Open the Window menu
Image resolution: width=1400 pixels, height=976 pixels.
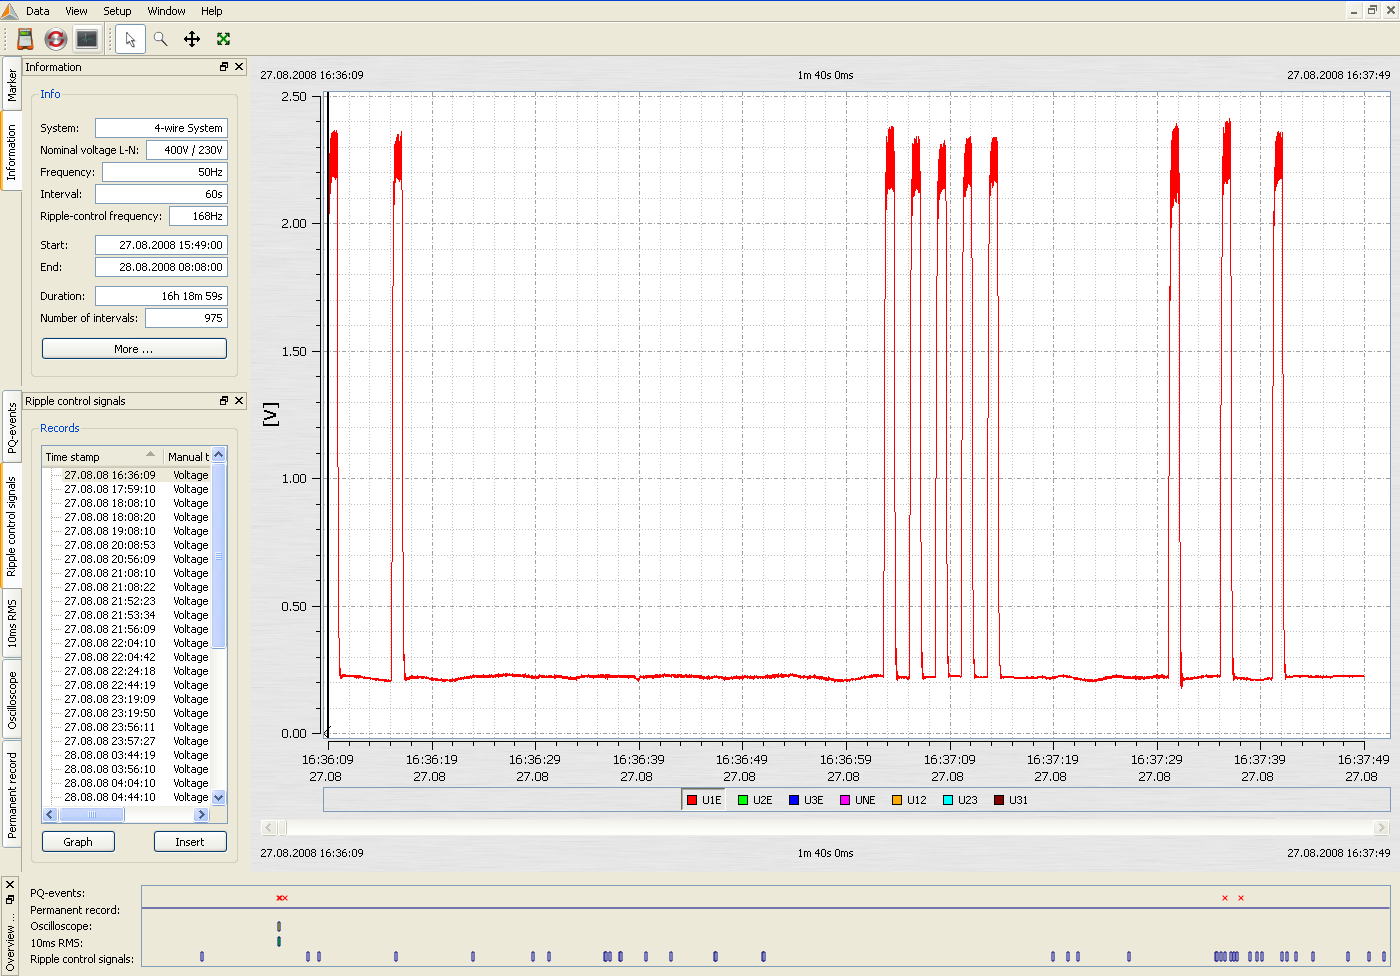(x=166, y=11)
